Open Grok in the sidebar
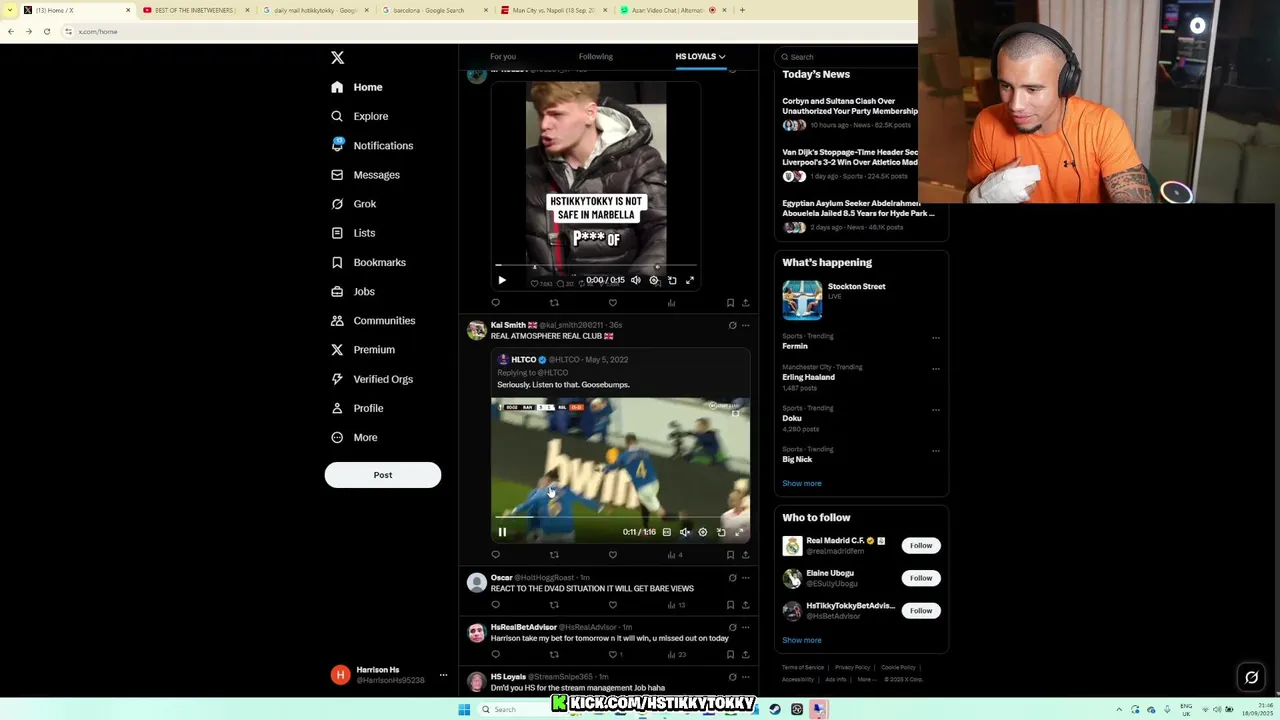 (x=354, y=204)
